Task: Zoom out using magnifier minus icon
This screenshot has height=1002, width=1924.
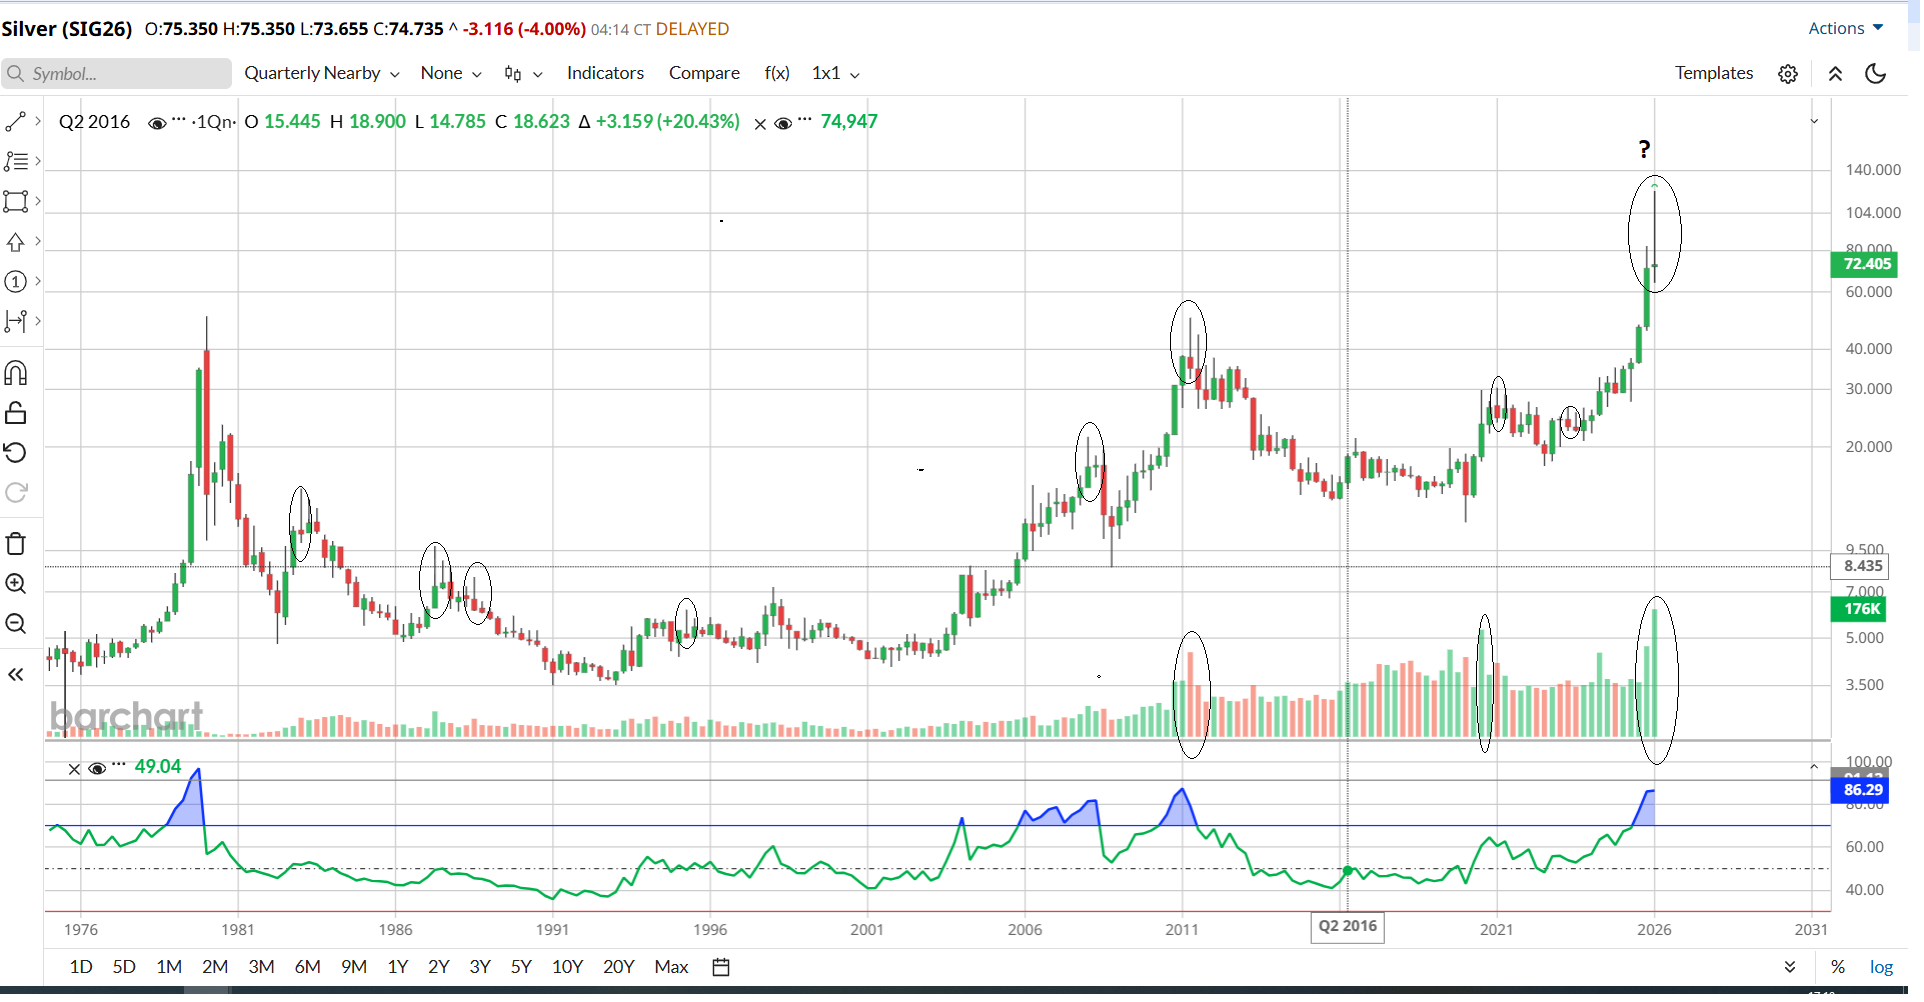Action: [x=16, y=624]
